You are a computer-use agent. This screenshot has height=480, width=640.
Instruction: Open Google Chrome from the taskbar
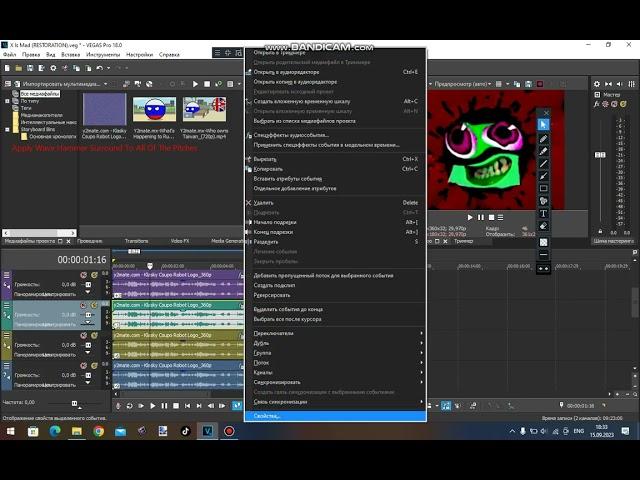98,431
